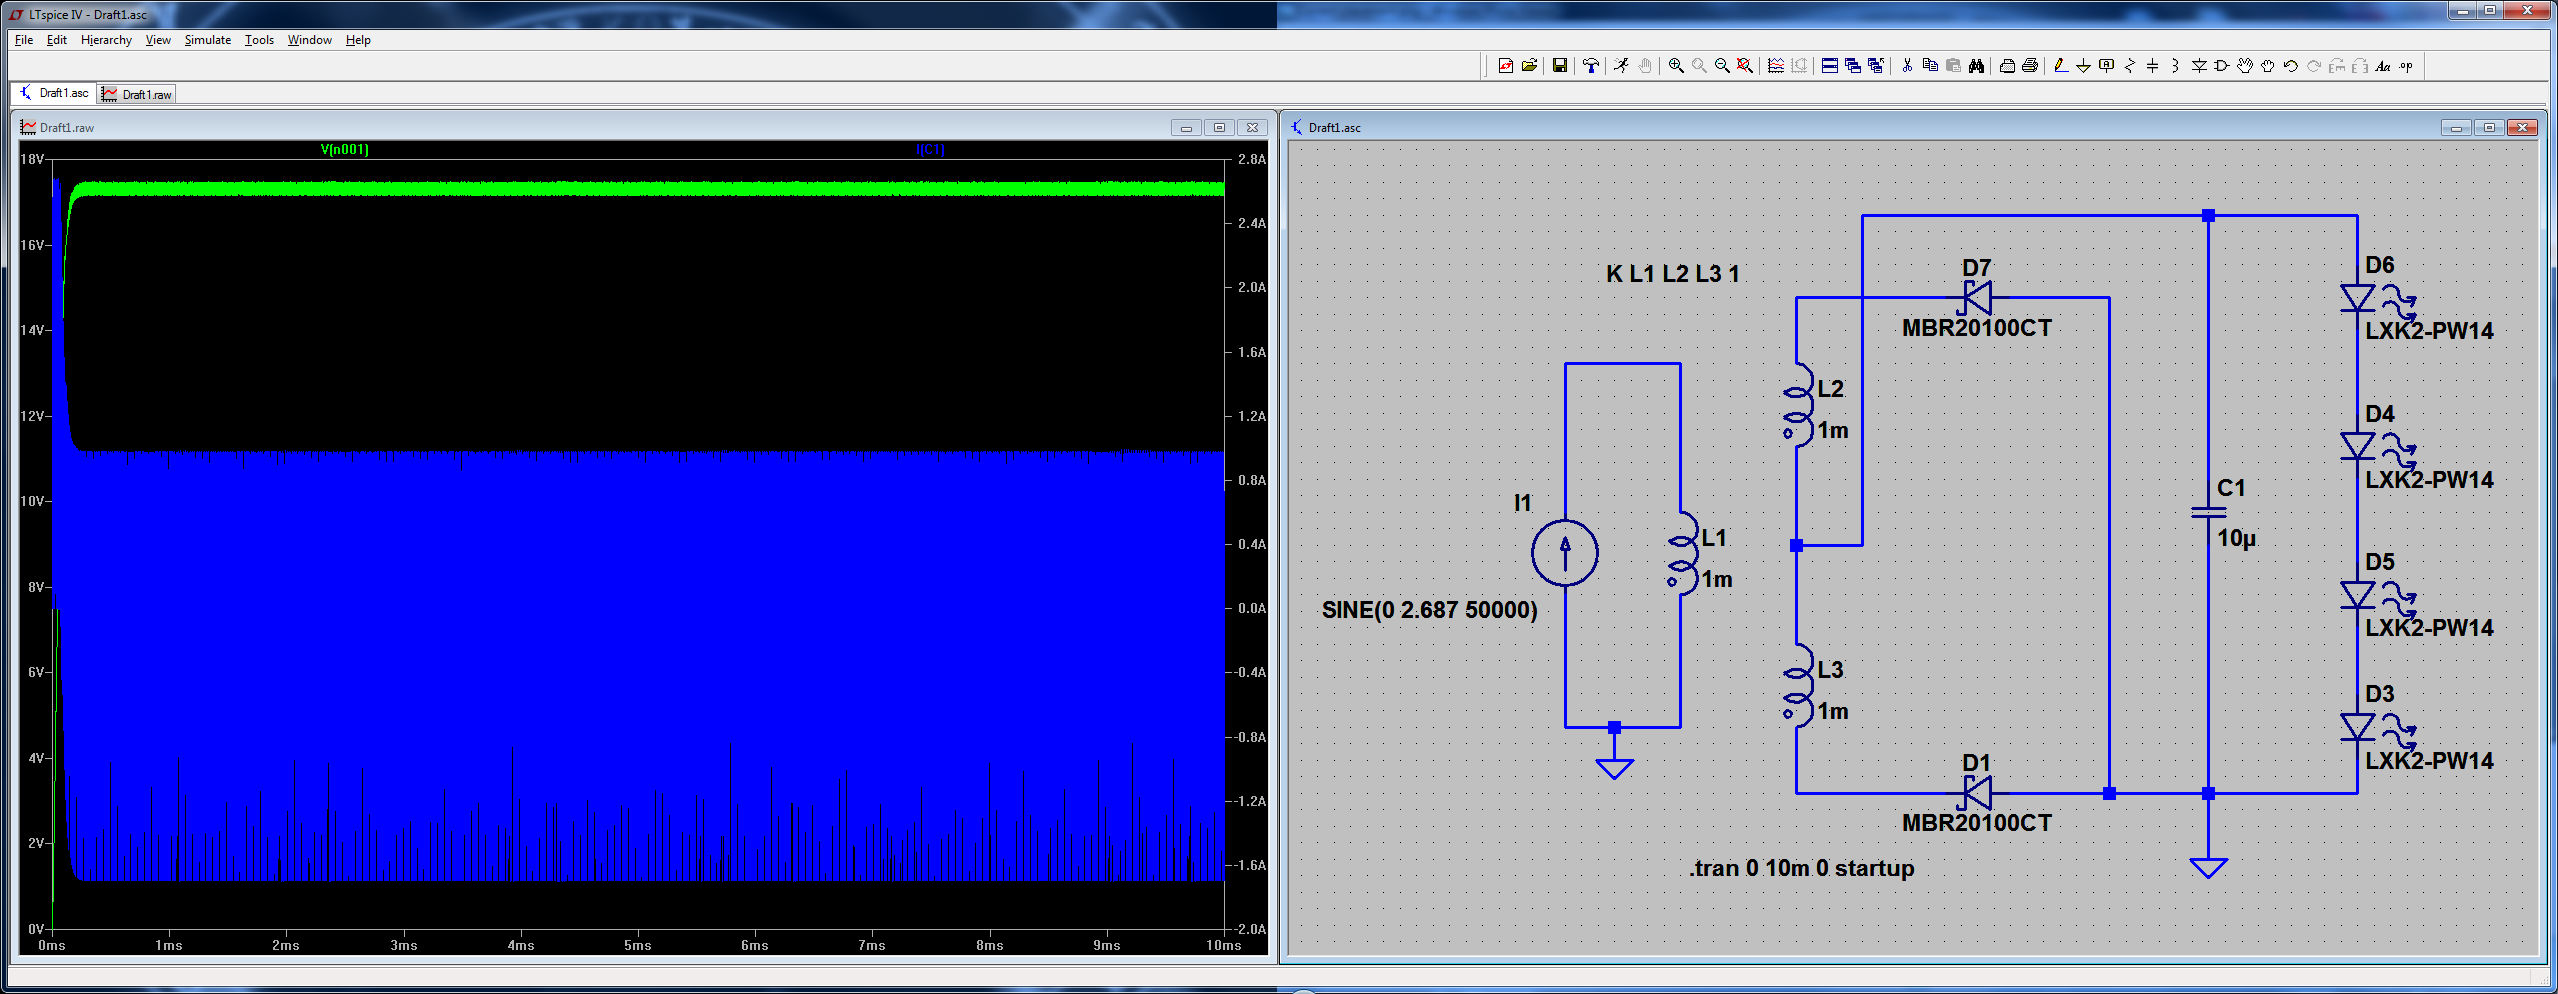Select the Move open-hand tool
2558x994 pixels.
(2245, 66)
